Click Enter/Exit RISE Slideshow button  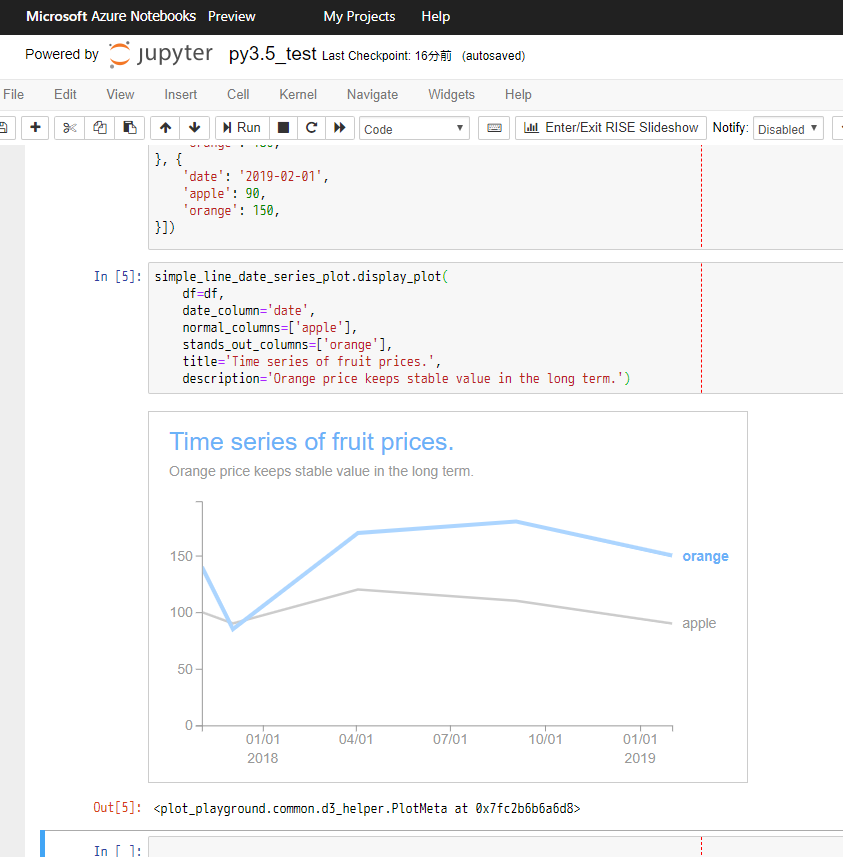click(610, 128)
